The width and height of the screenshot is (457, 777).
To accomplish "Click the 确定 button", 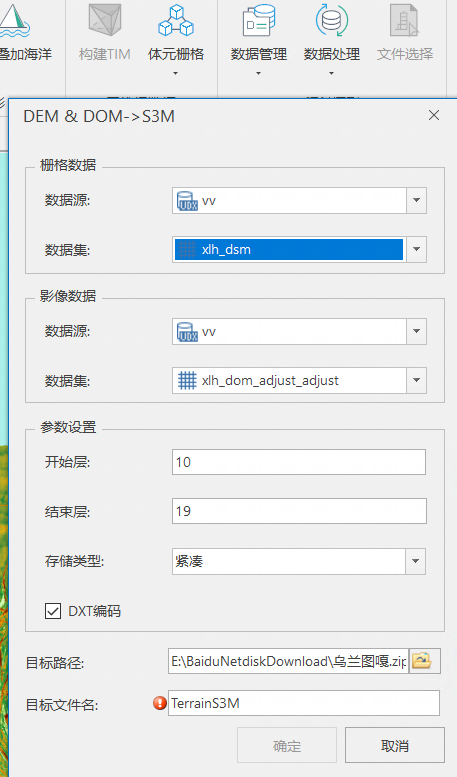I will [287, 745].
